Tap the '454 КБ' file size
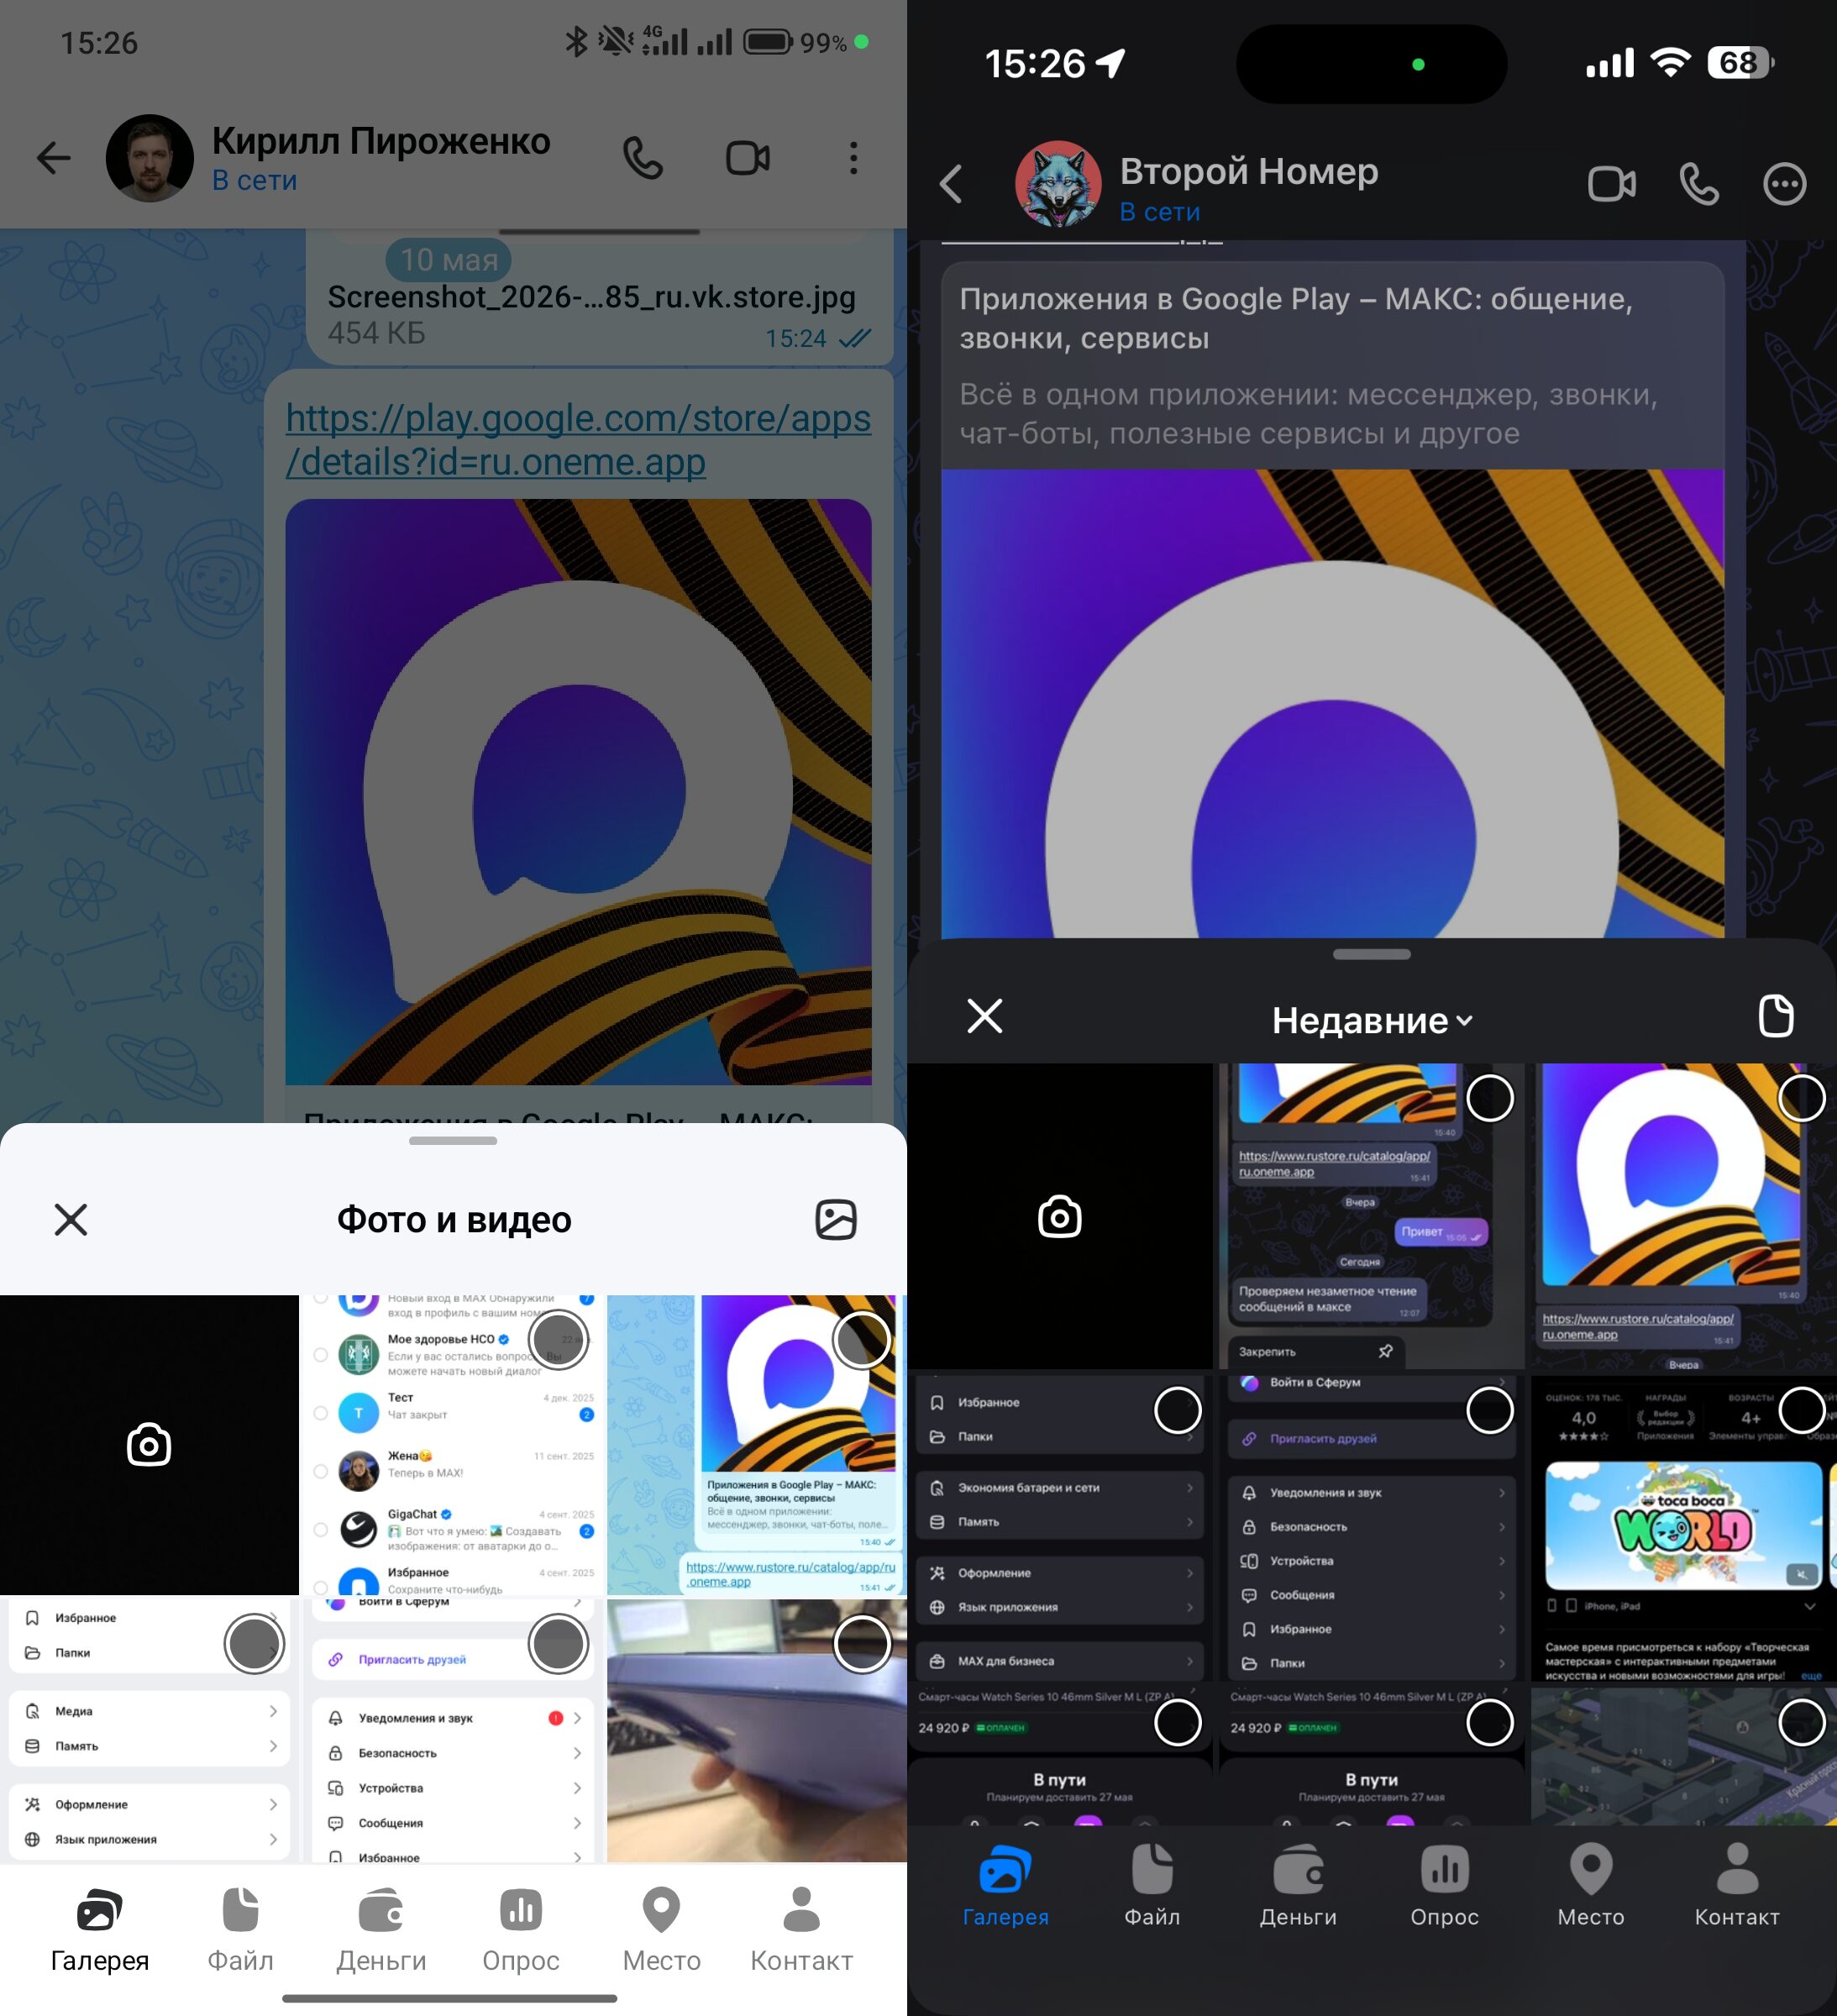1837x2016 pixels. 377,333
